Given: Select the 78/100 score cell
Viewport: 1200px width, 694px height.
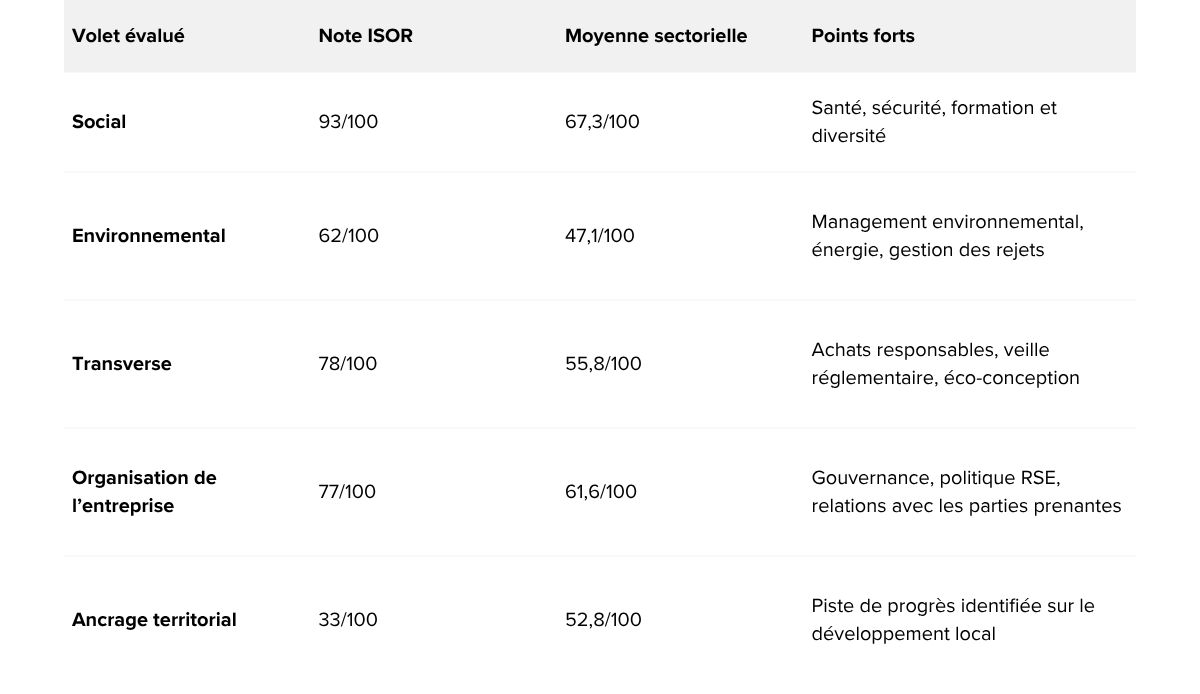Looking at the screenshot, I should (348, 364).
